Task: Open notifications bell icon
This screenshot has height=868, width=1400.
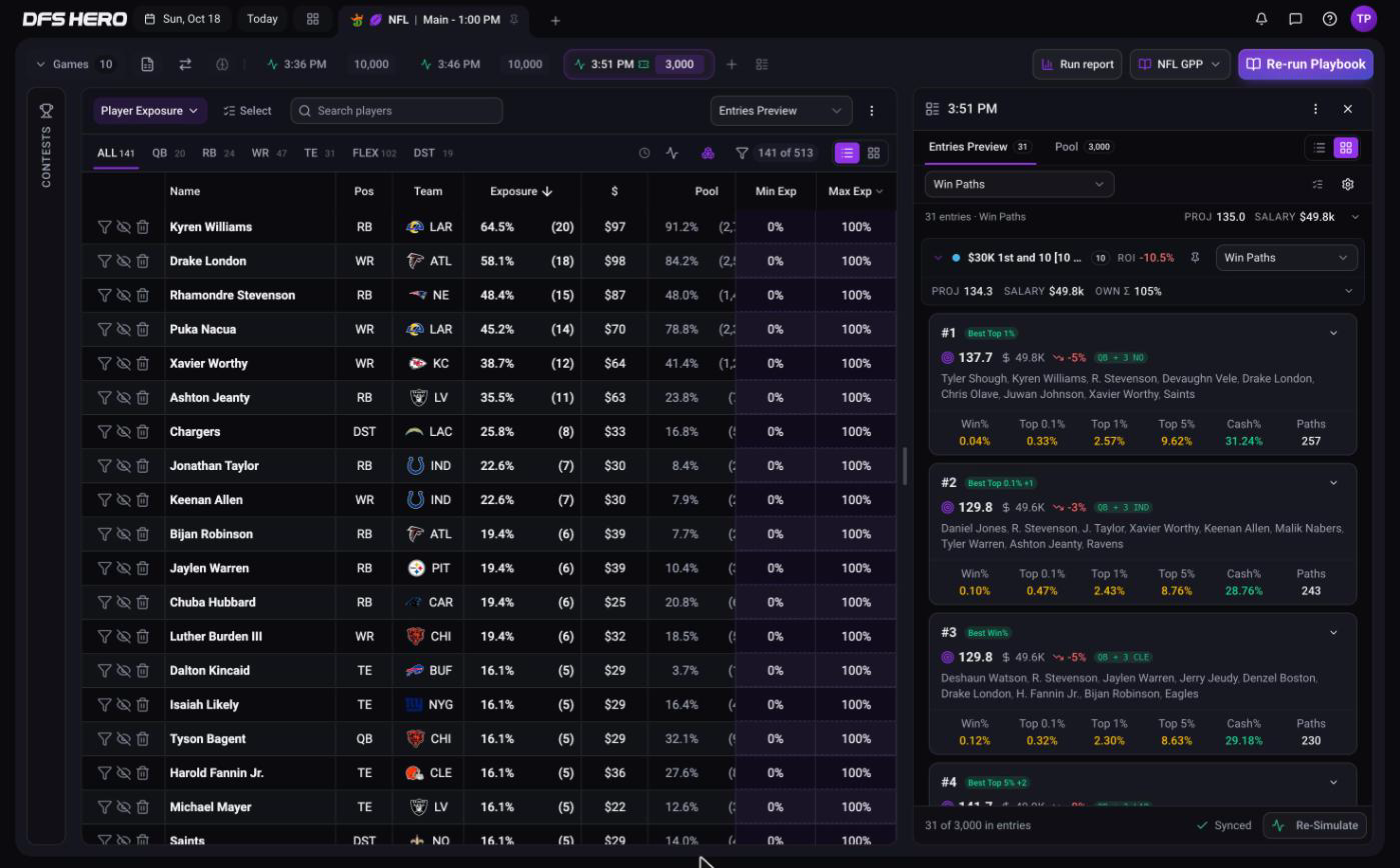Action: tap(1261, 19)
